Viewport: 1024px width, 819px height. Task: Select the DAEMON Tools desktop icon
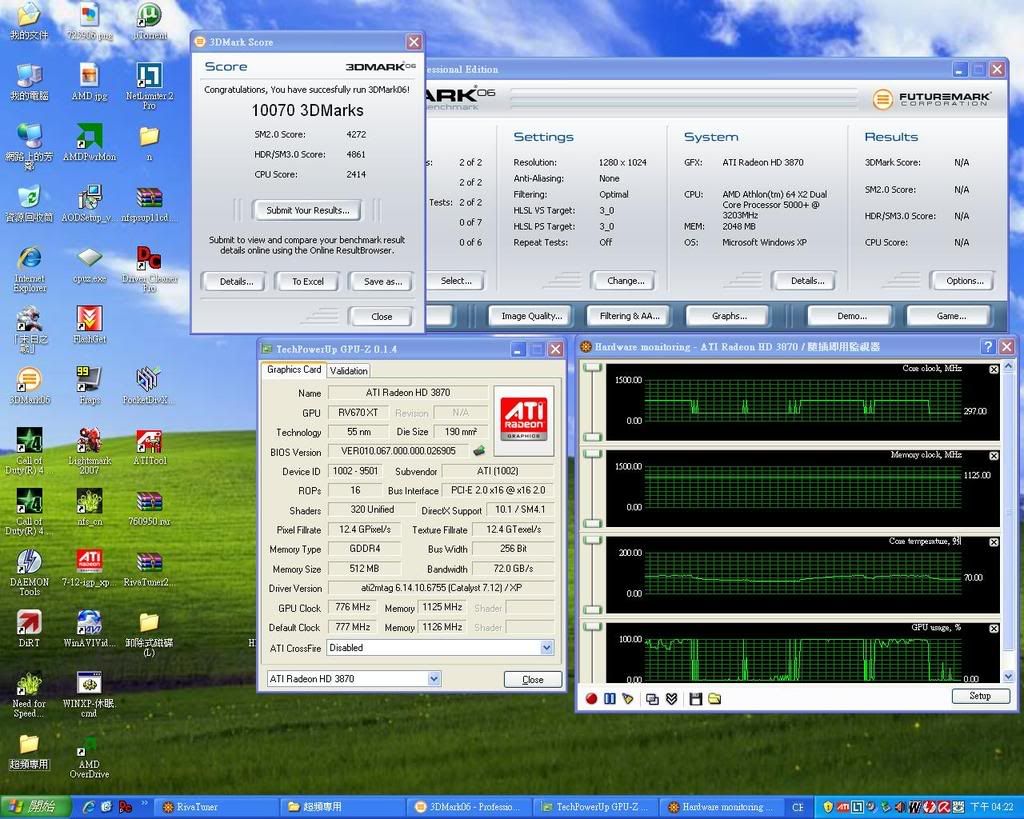point(29,572)
